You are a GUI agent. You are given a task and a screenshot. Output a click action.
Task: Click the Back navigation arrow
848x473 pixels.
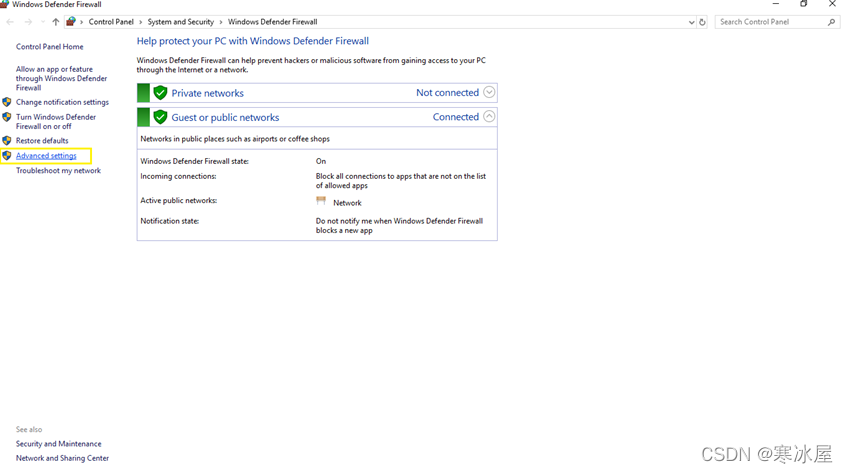click(10, 22)
